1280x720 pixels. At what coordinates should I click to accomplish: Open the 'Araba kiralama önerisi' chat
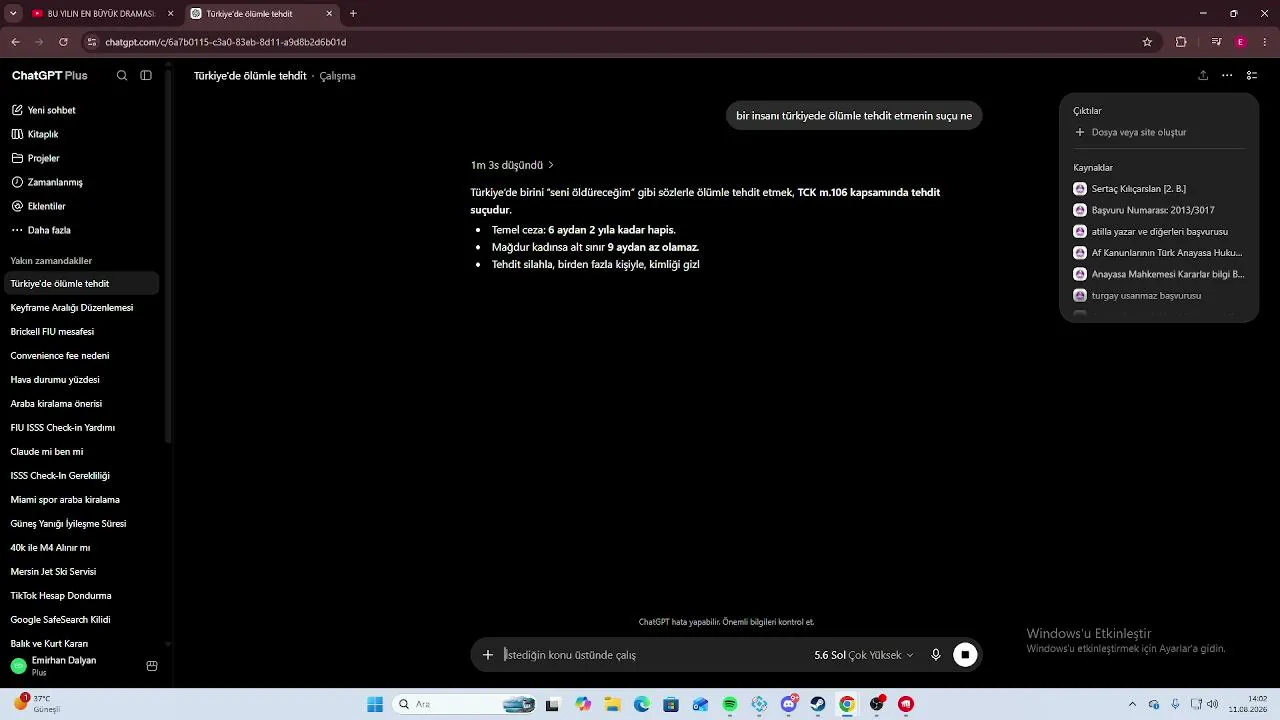80,404
